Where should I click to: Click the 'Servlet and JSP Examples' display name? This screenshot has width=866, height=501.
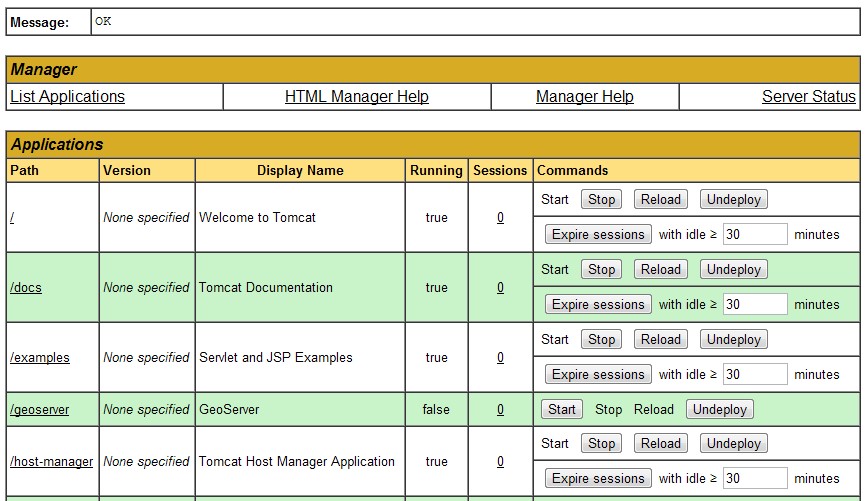pyautogui.click(x=276, y=358)
